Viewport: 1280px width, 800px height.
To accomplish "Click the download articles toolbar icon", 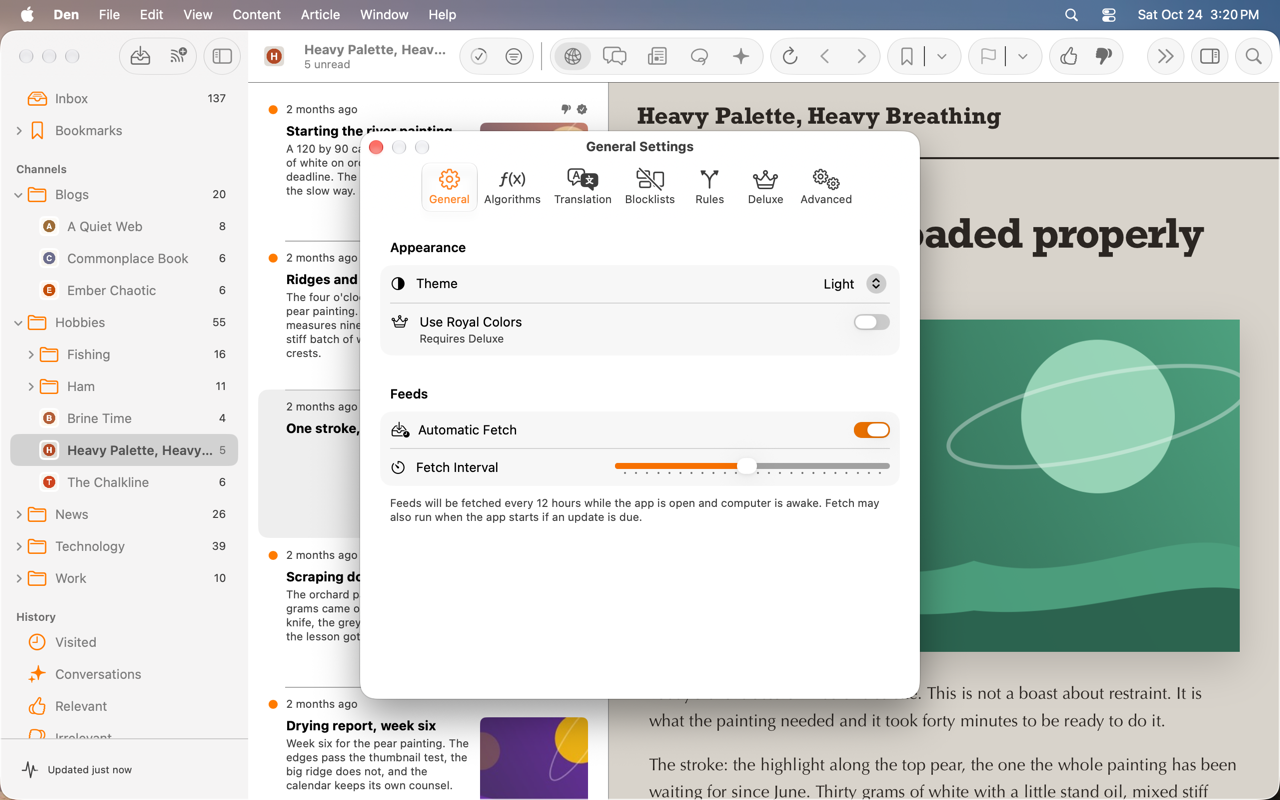I will [x=141, y=57].
